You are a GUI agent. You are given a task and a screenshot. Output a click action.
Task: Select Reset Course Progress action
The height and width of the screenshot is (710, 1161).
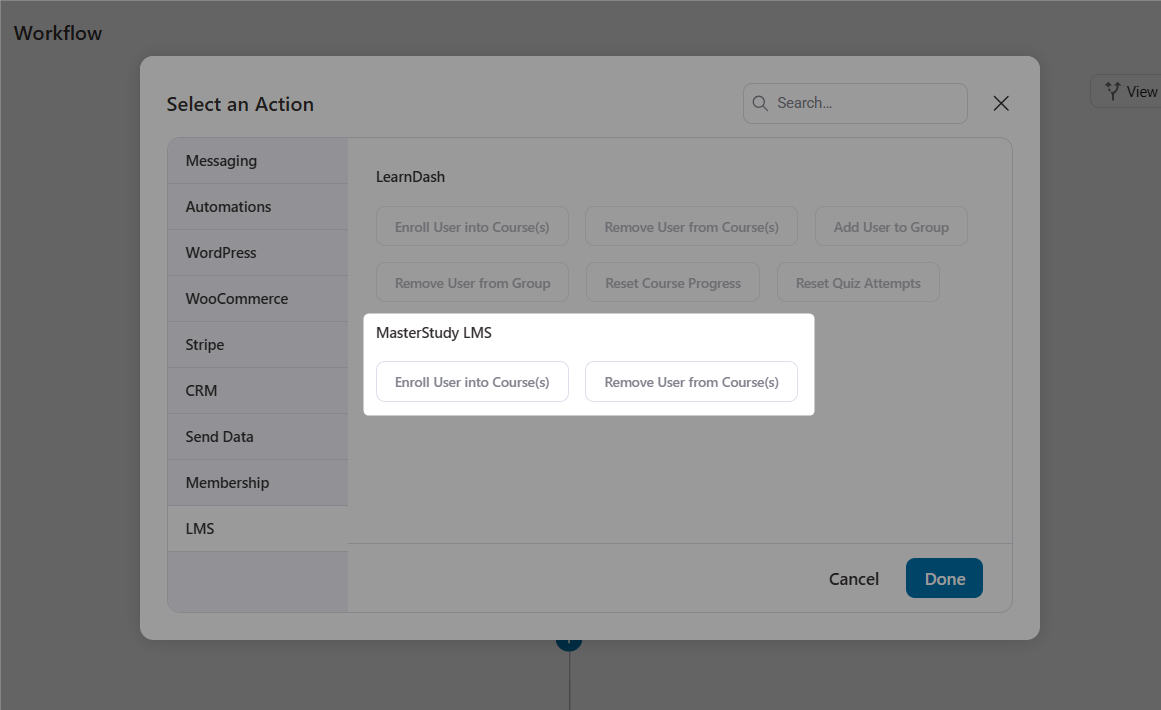pyautogui.click(x=673, y=282)
